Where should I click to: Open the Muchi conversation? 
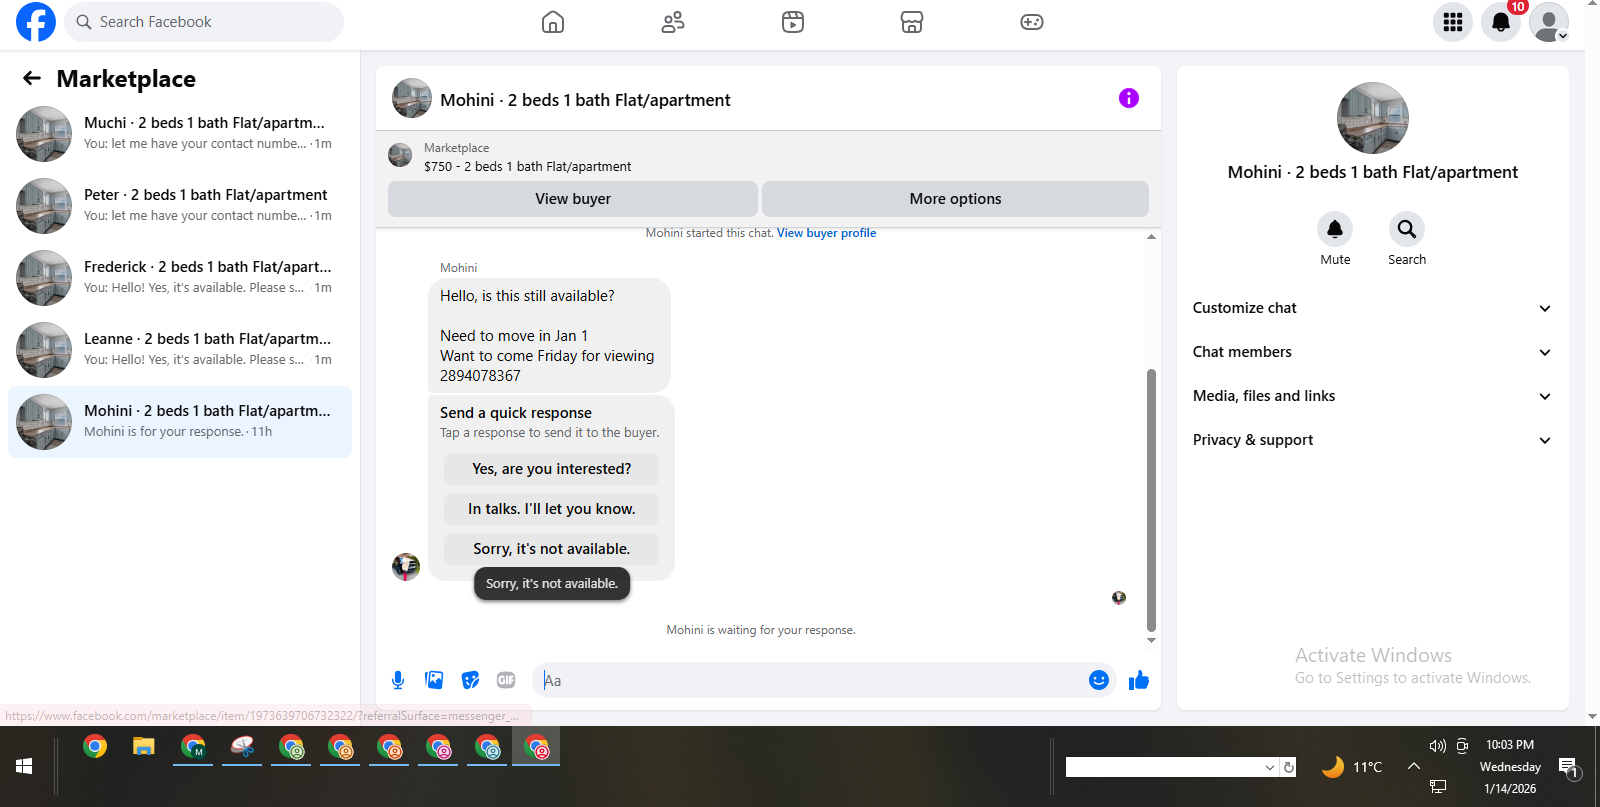pos(180,134)
